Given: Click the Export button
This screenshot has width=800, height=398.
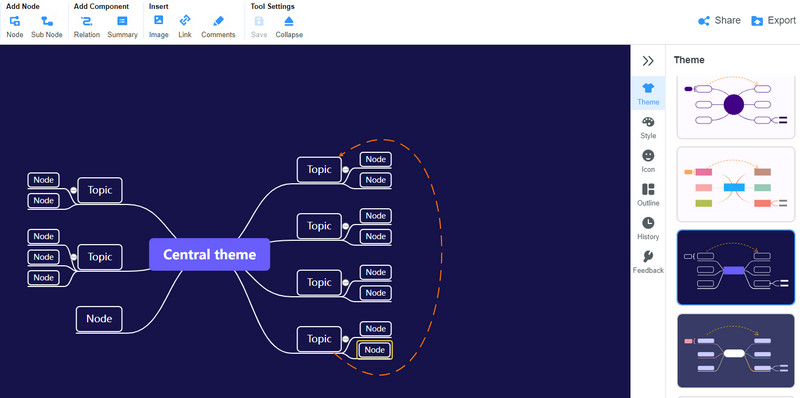Looking at the screenshot, I should click(773, 20).
